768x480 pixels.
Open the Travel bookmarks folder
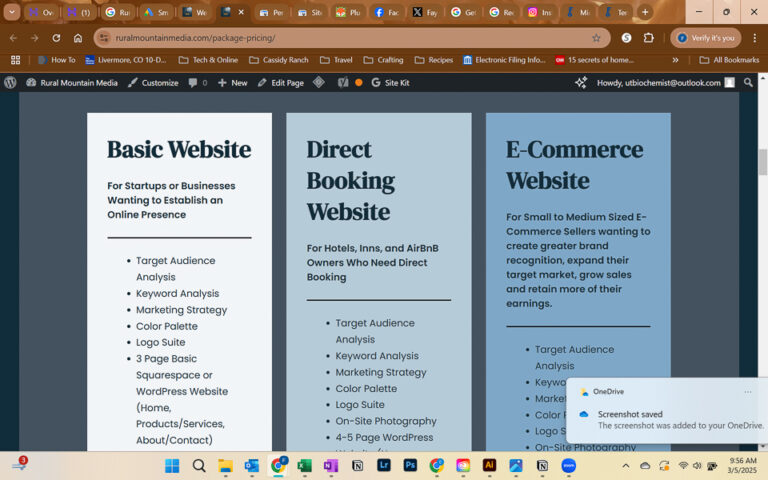tap(336, 60)
